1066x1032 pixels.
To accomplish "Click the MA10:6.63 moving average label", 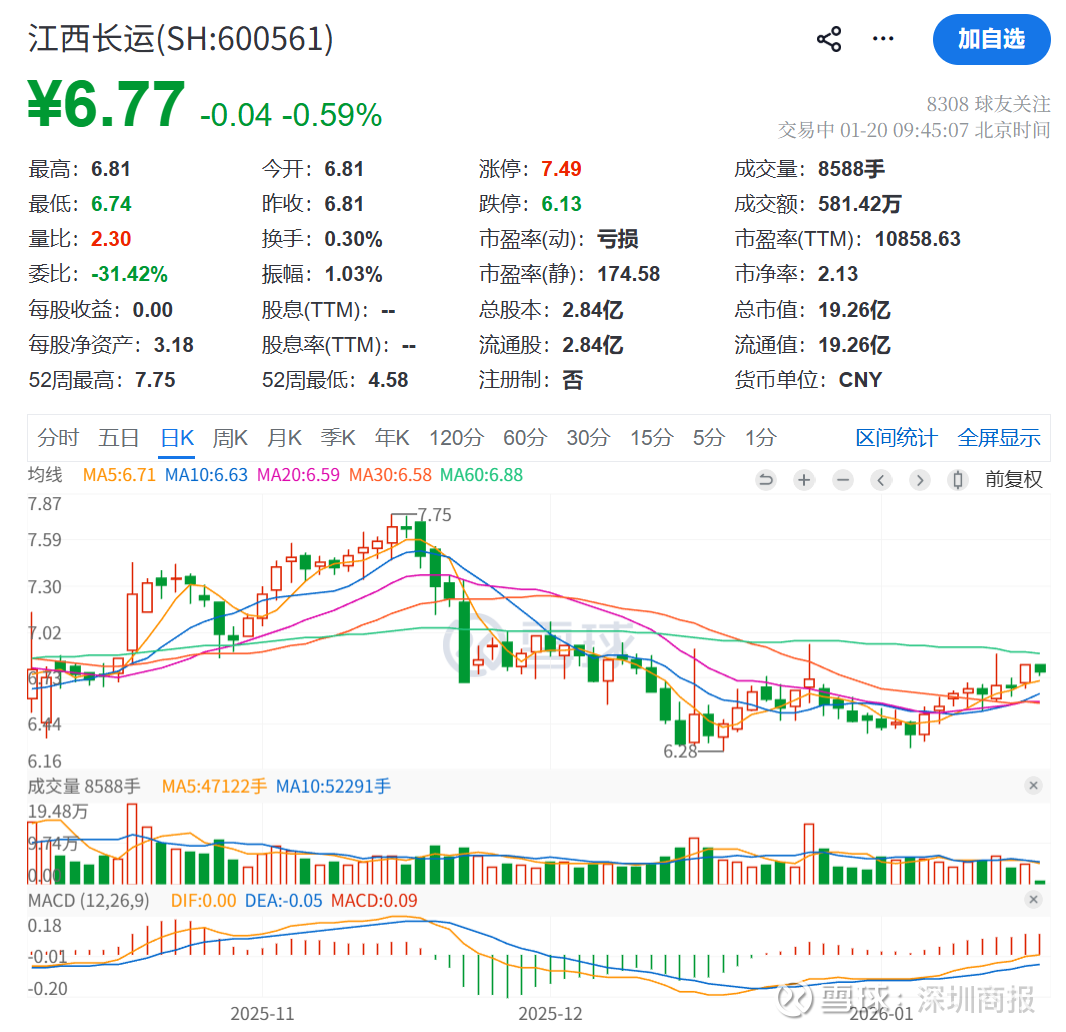I will 206,475.
